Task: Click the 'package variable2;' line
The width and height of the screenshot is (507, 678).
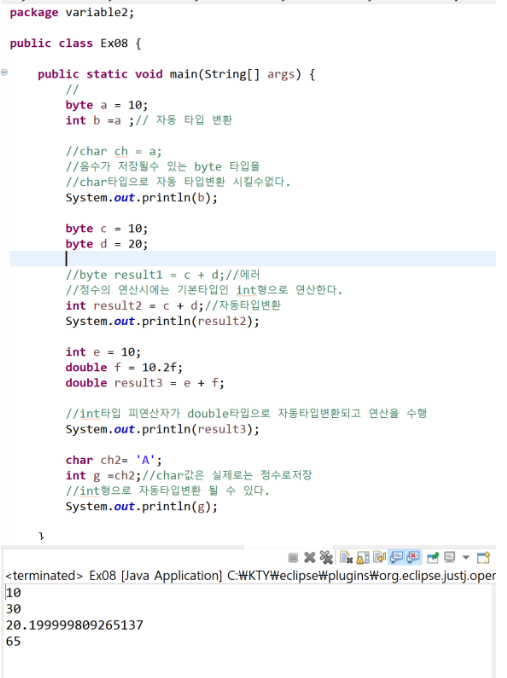Action: pos(72,13)
